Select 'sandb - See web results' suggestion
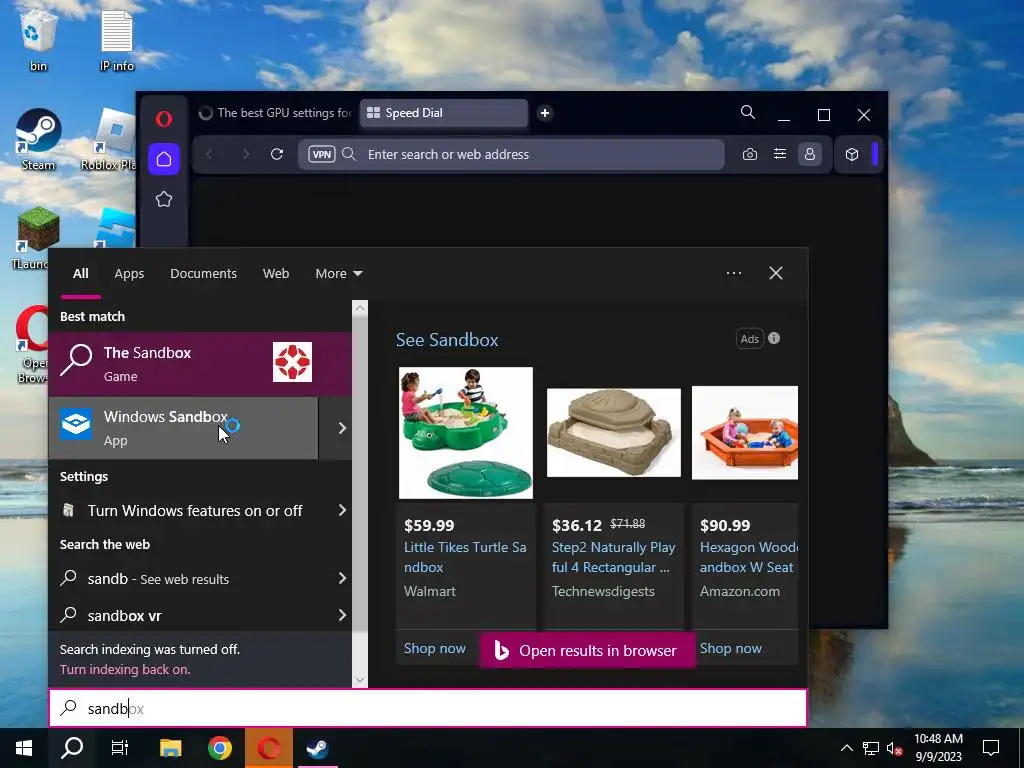Screen dimensions: 1024x768 click(x=158, y=579)
